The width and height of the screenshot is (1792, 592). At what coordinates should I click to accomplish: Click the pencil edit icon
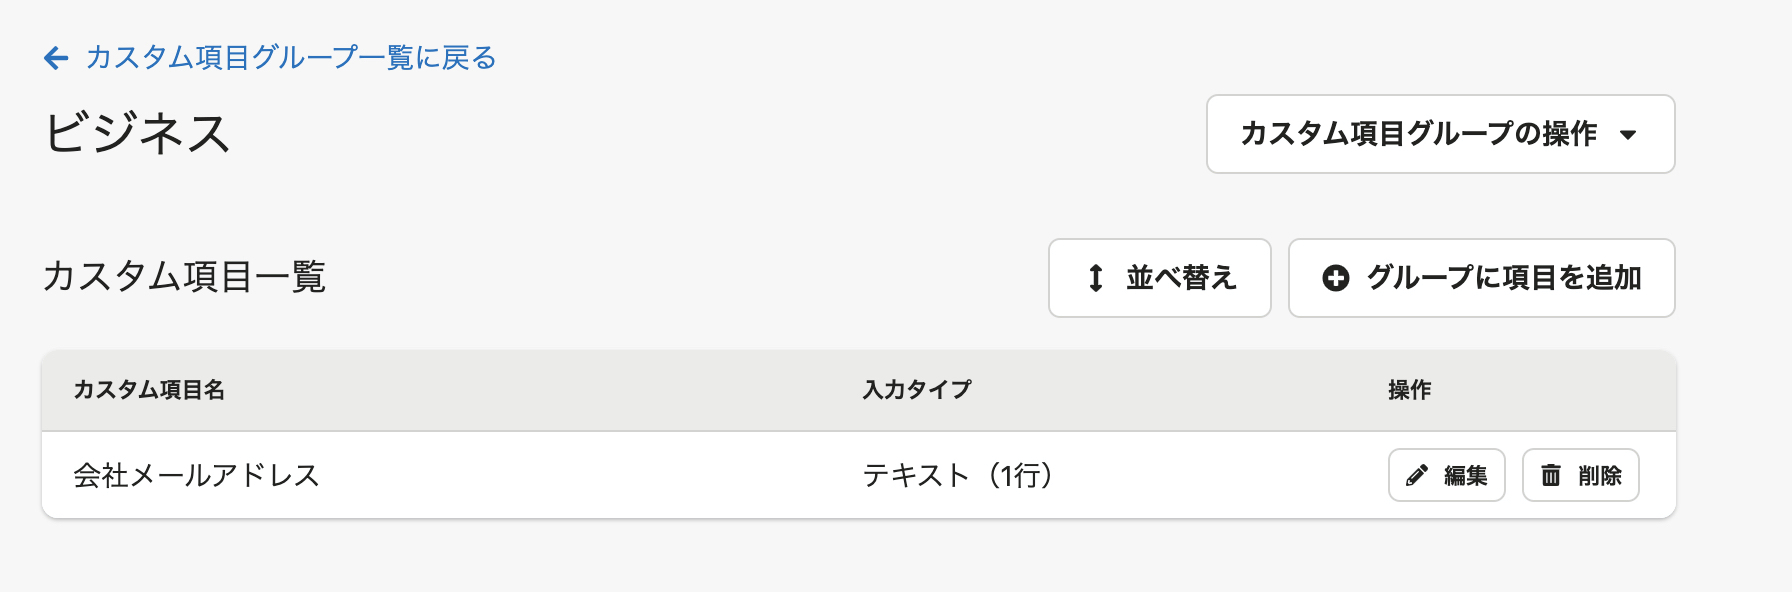click(1416, 476)
